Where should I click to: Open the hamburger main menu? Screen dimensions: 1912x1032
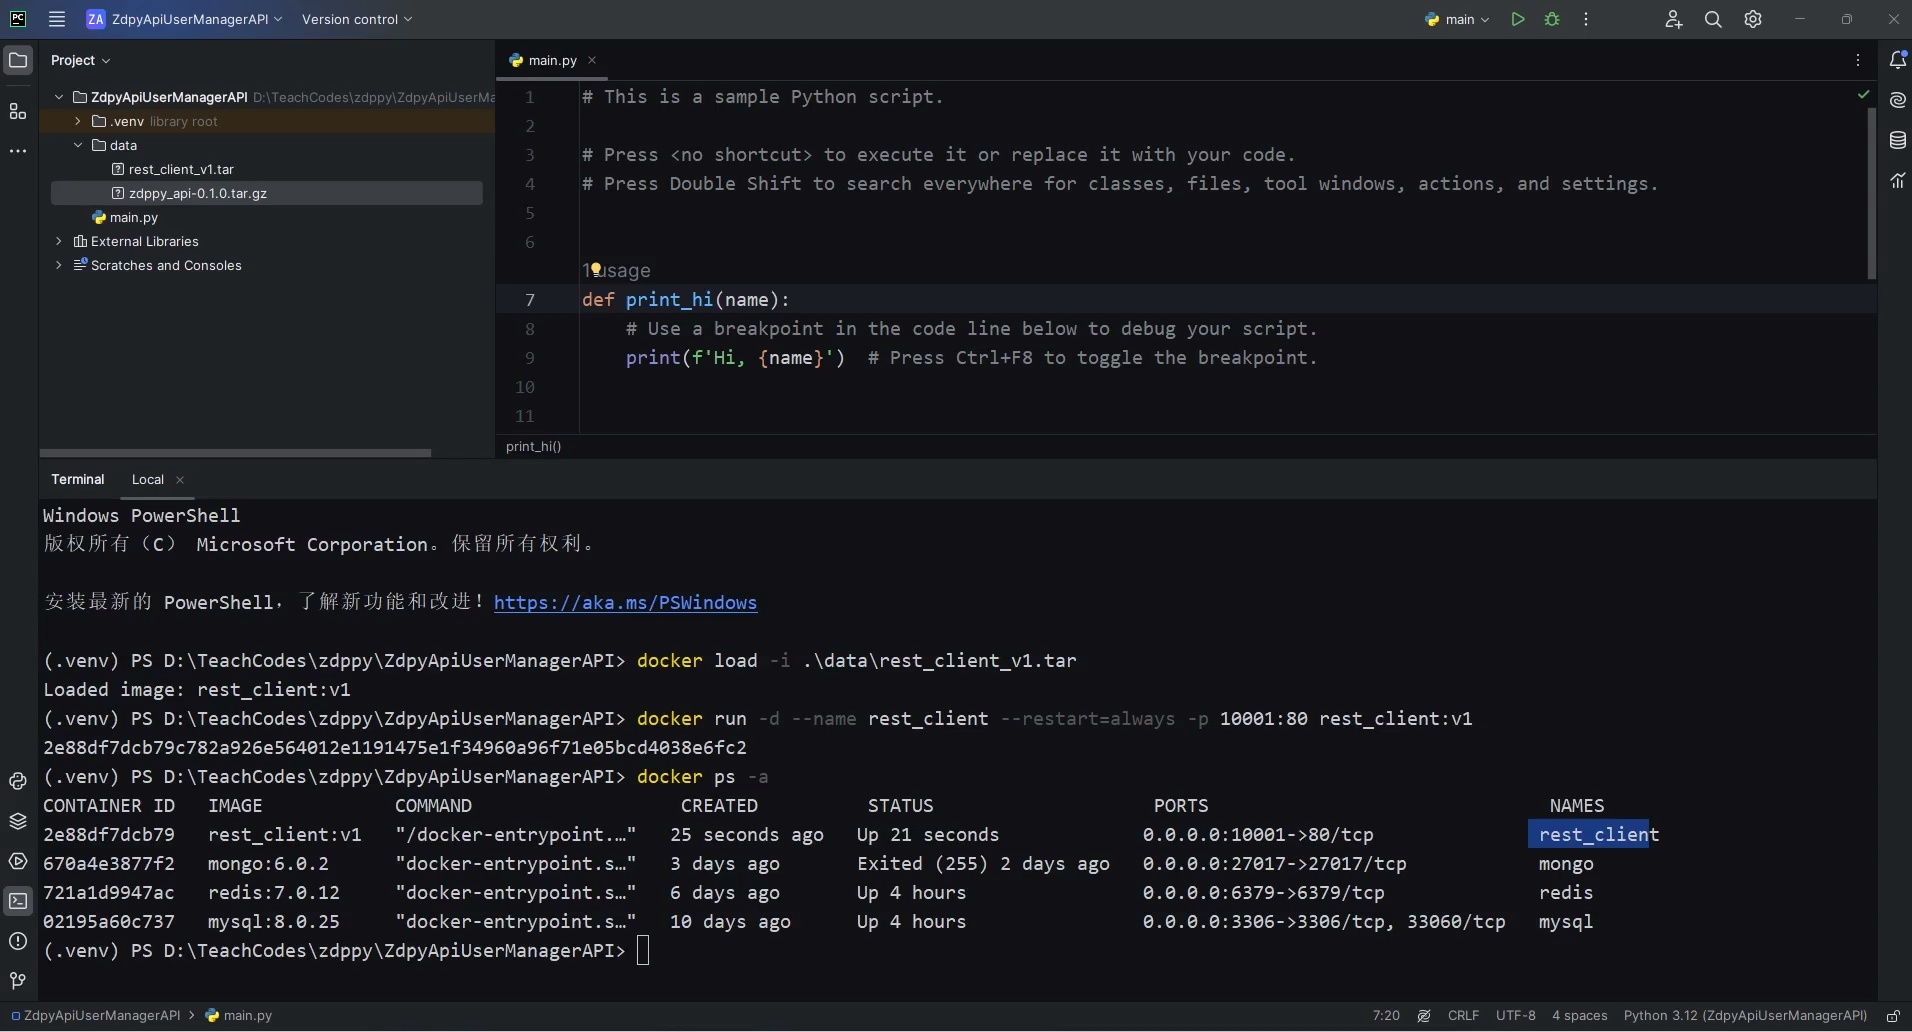56,18
